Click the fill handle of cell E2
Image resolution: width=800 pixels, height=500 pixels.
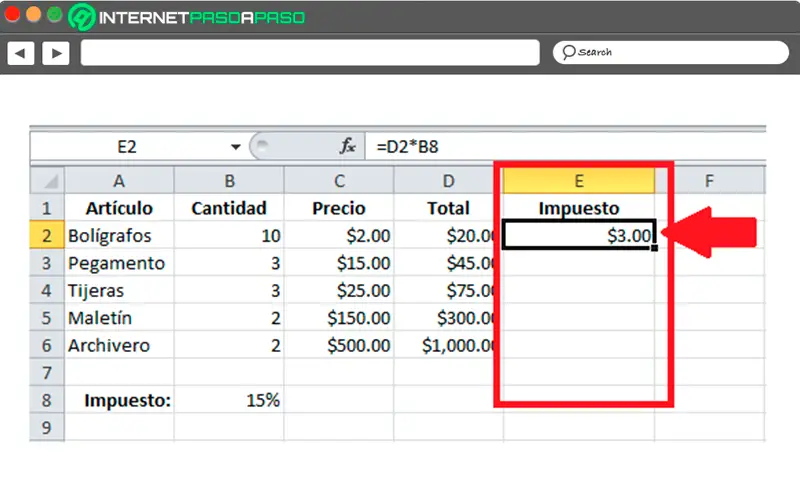655,248
